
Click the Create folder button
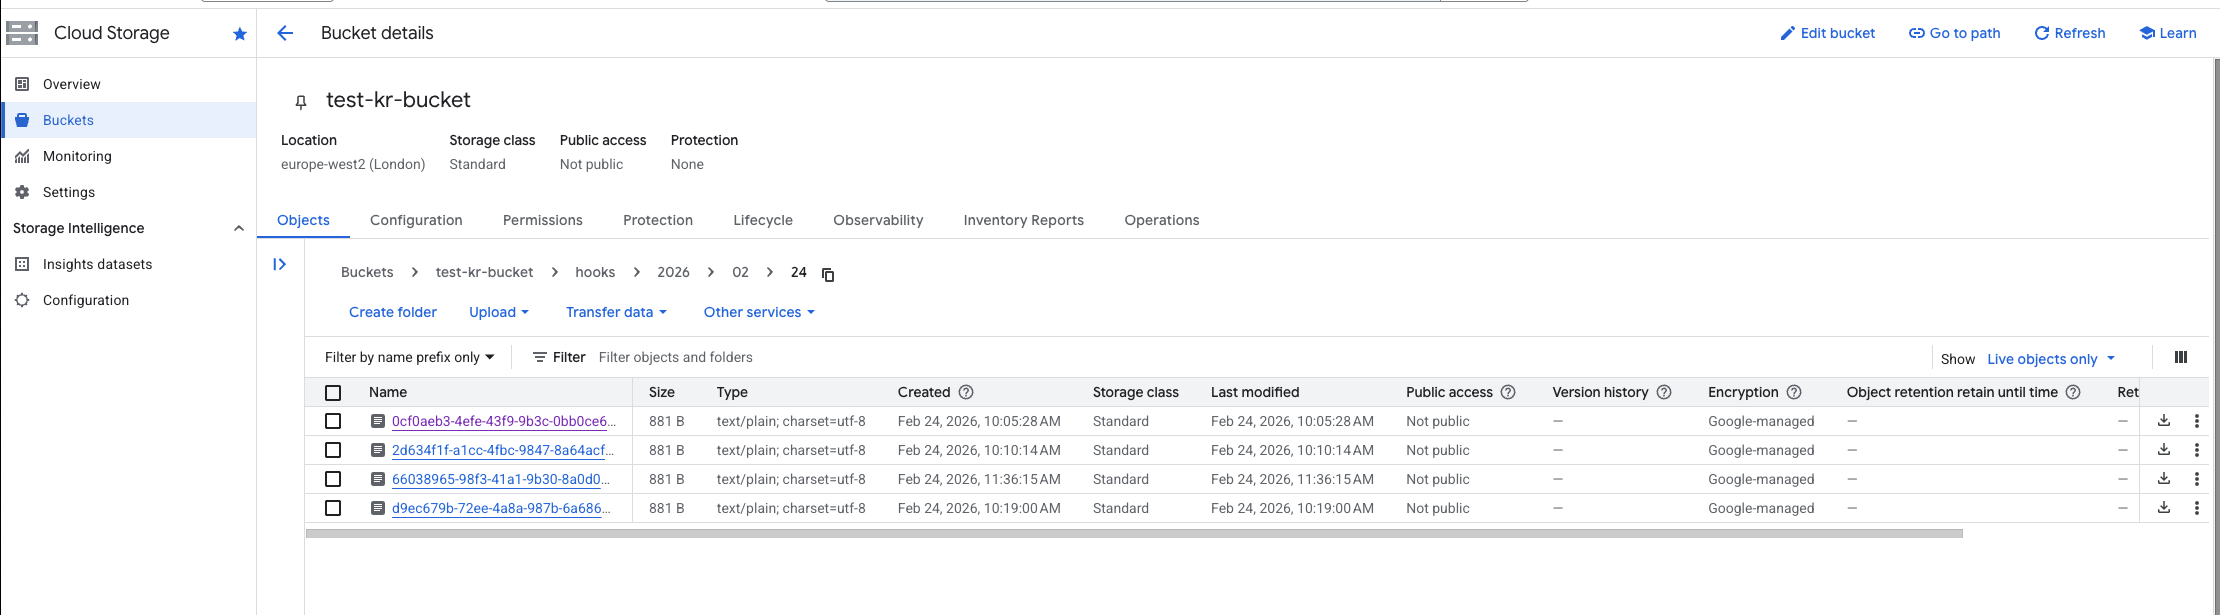point(393,312)
